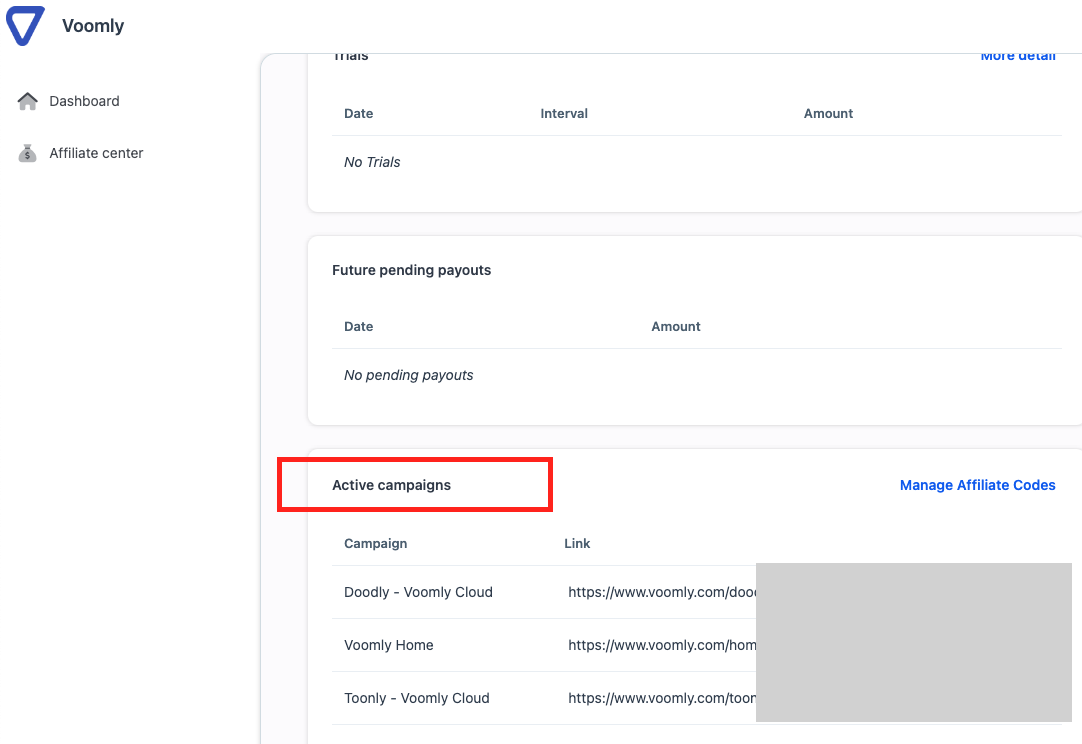Click the No pending payouts text
Viewport: 1082px width, 744px height.
coord(409,375)
